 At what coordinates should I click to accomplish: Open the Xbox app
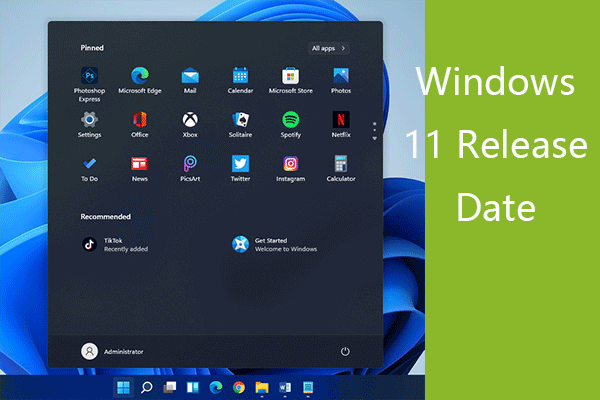point(190,124)
